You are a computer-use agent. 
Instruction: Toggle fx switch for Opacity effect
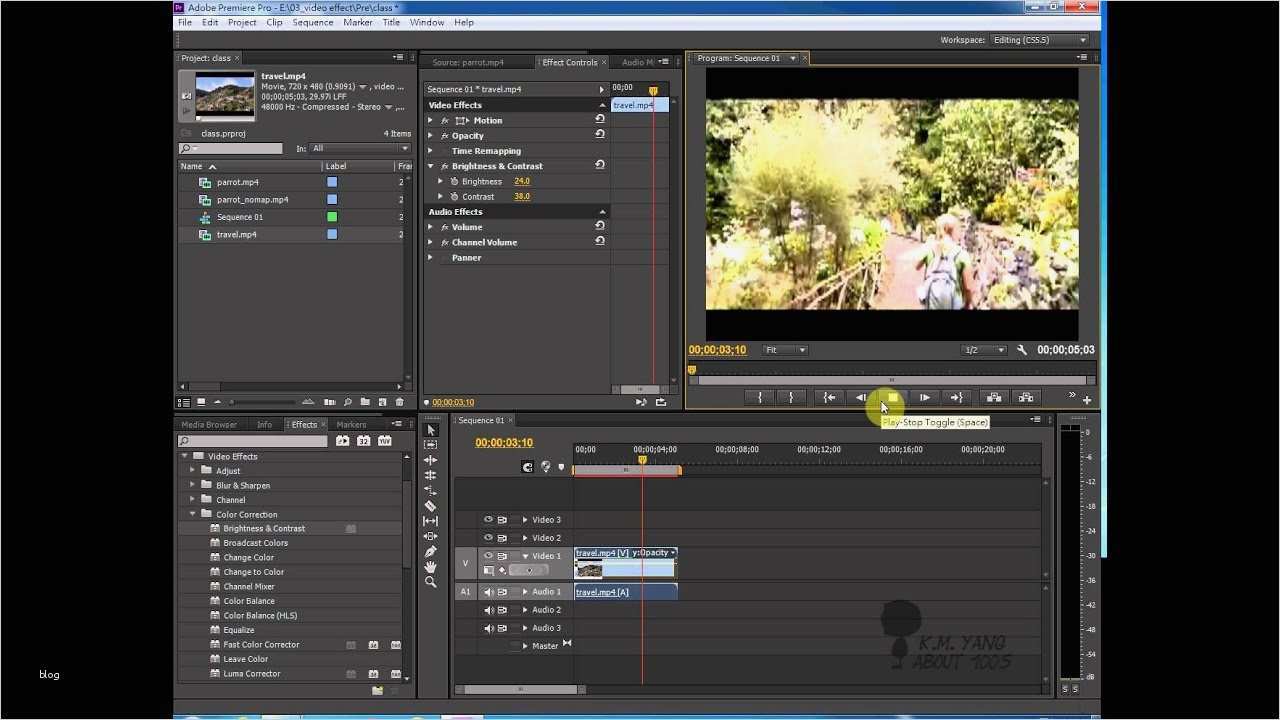(445, 136)
